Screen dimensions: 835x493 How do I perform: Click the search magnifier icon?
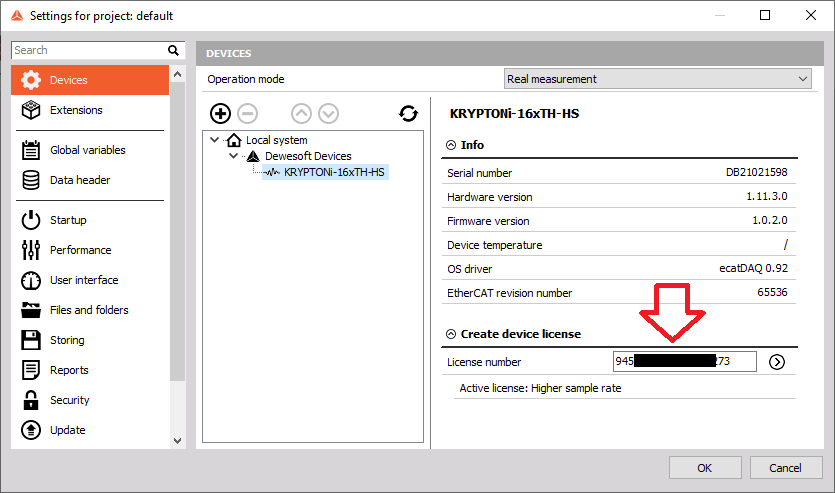tap(173, 50)
